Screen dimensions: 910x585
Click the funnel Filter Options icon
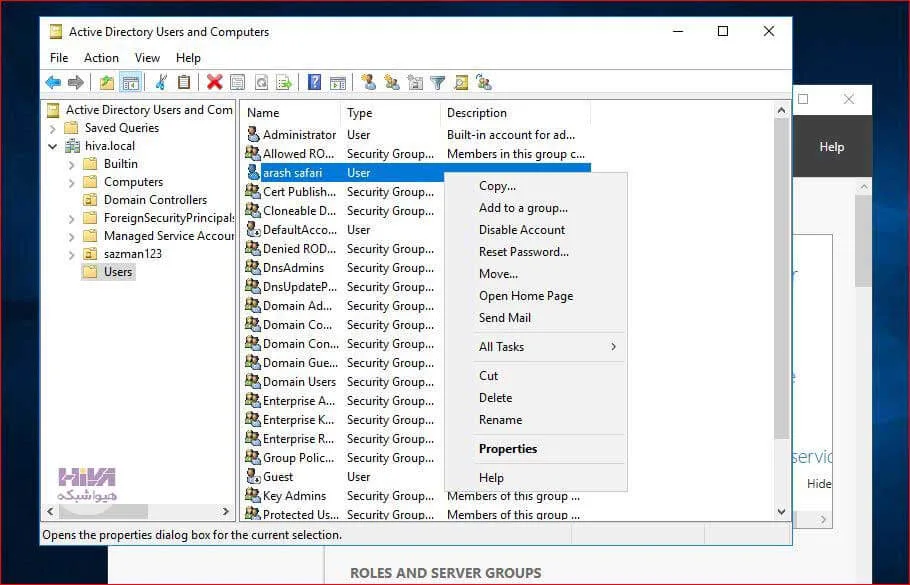click(438, 82)
